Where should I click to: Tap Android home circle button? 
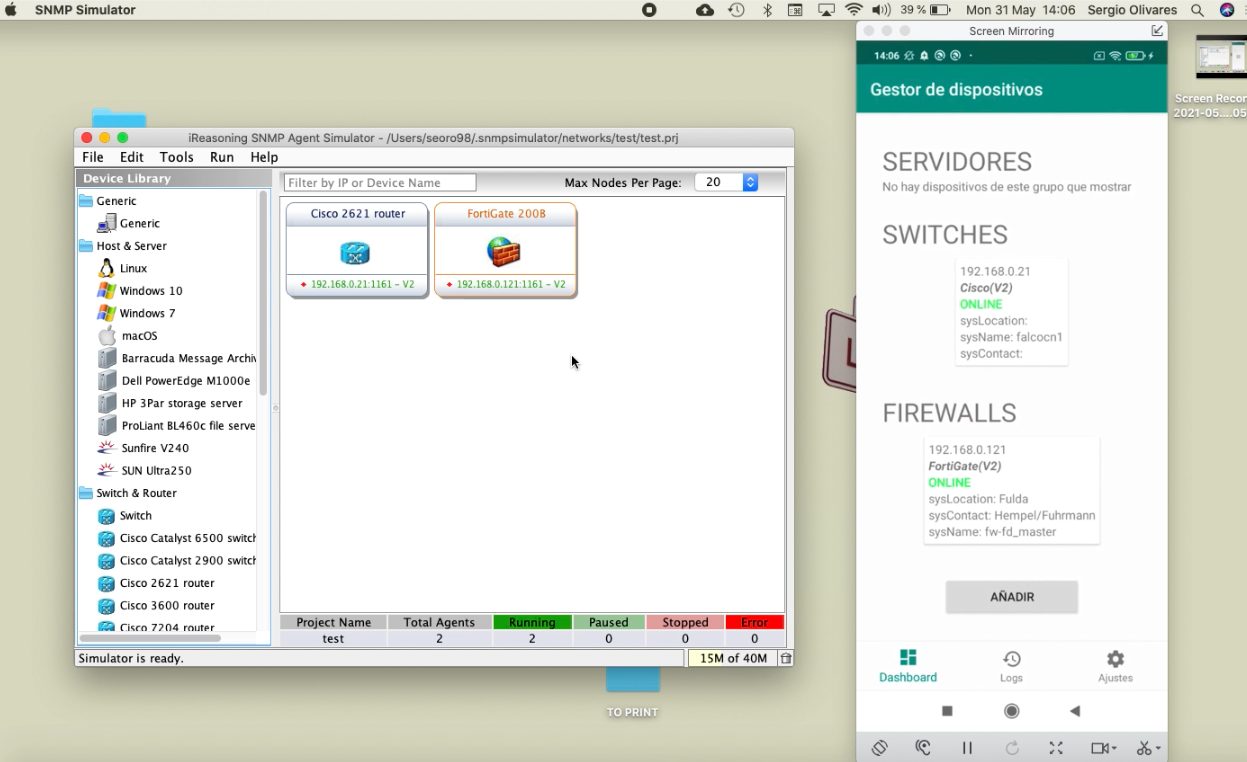[1012, 711]
